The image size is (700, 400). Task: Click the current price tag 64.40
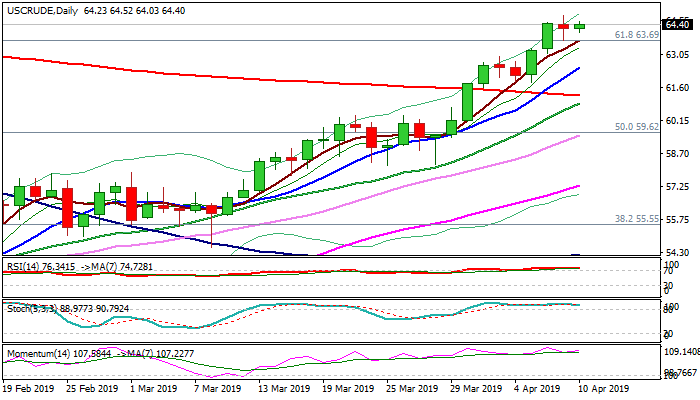coord(680,22)
